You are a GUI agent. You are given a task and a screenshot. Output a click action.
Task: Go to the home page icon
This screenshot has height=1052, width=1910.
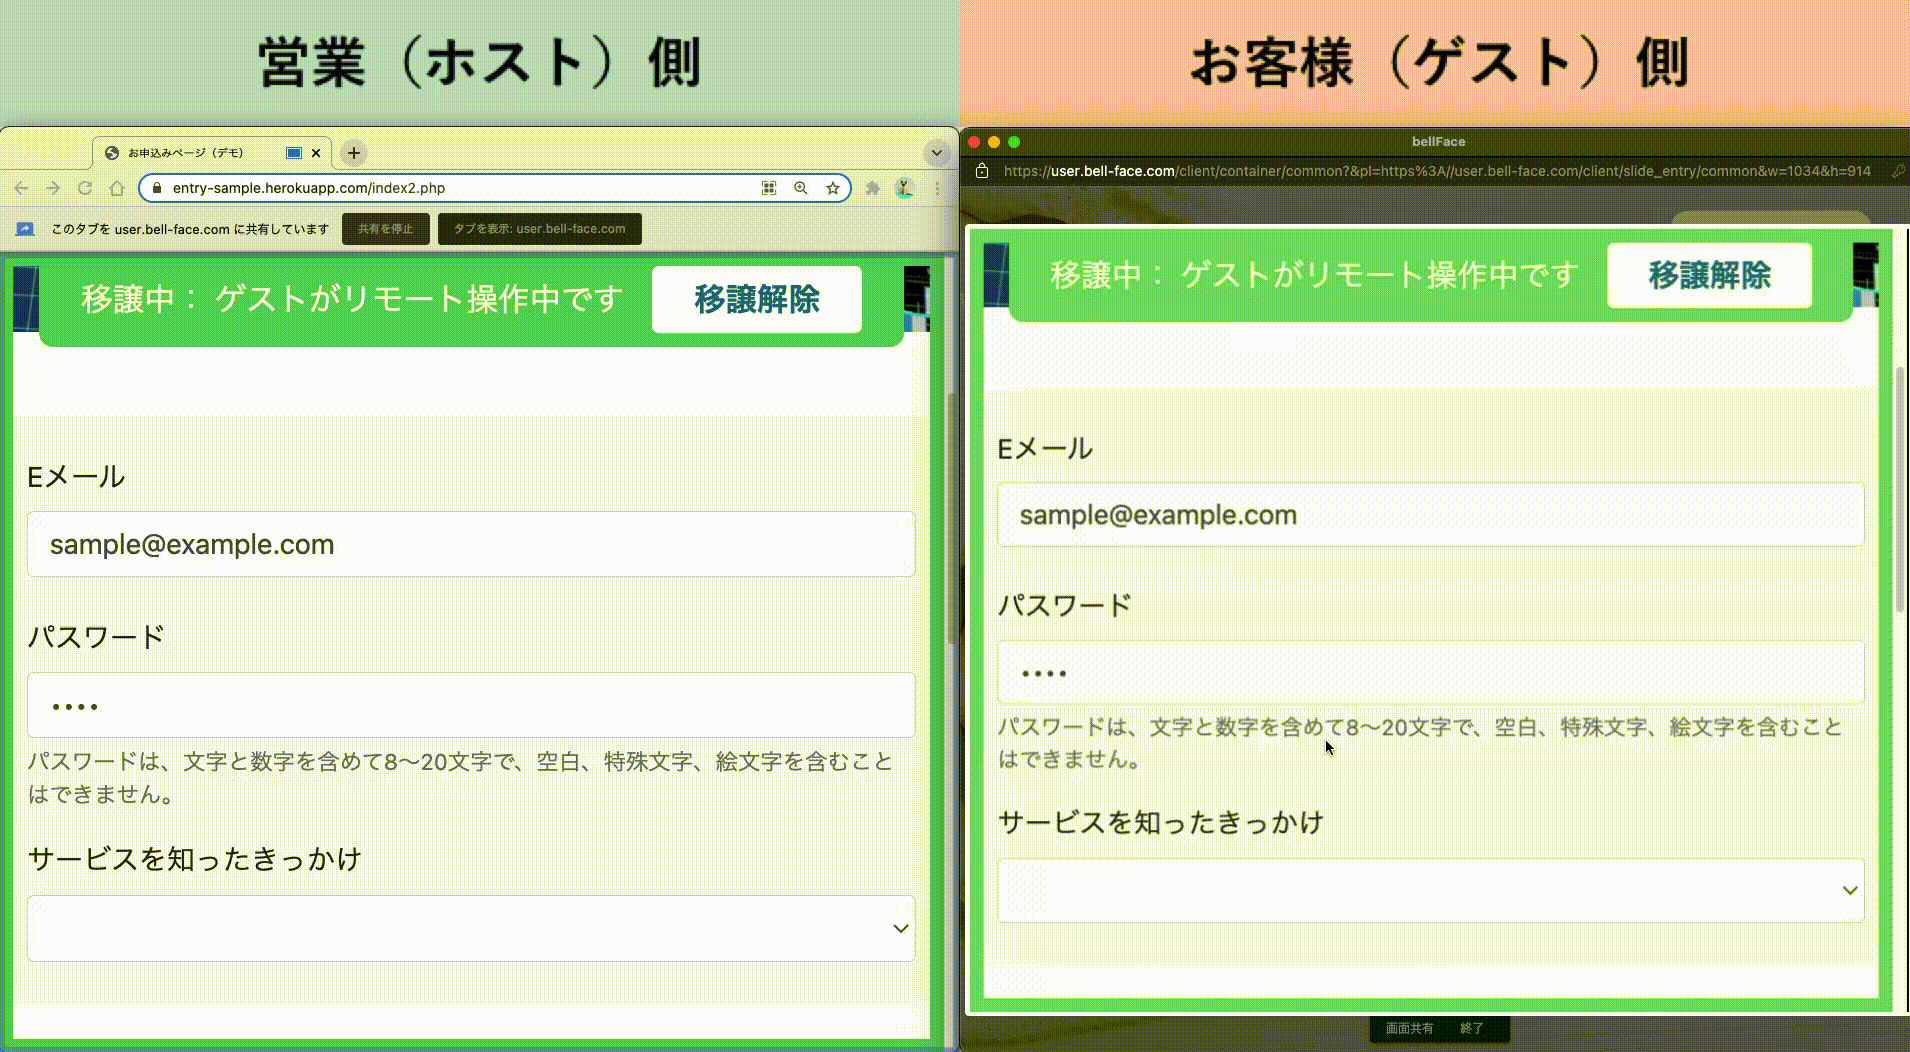117,188
